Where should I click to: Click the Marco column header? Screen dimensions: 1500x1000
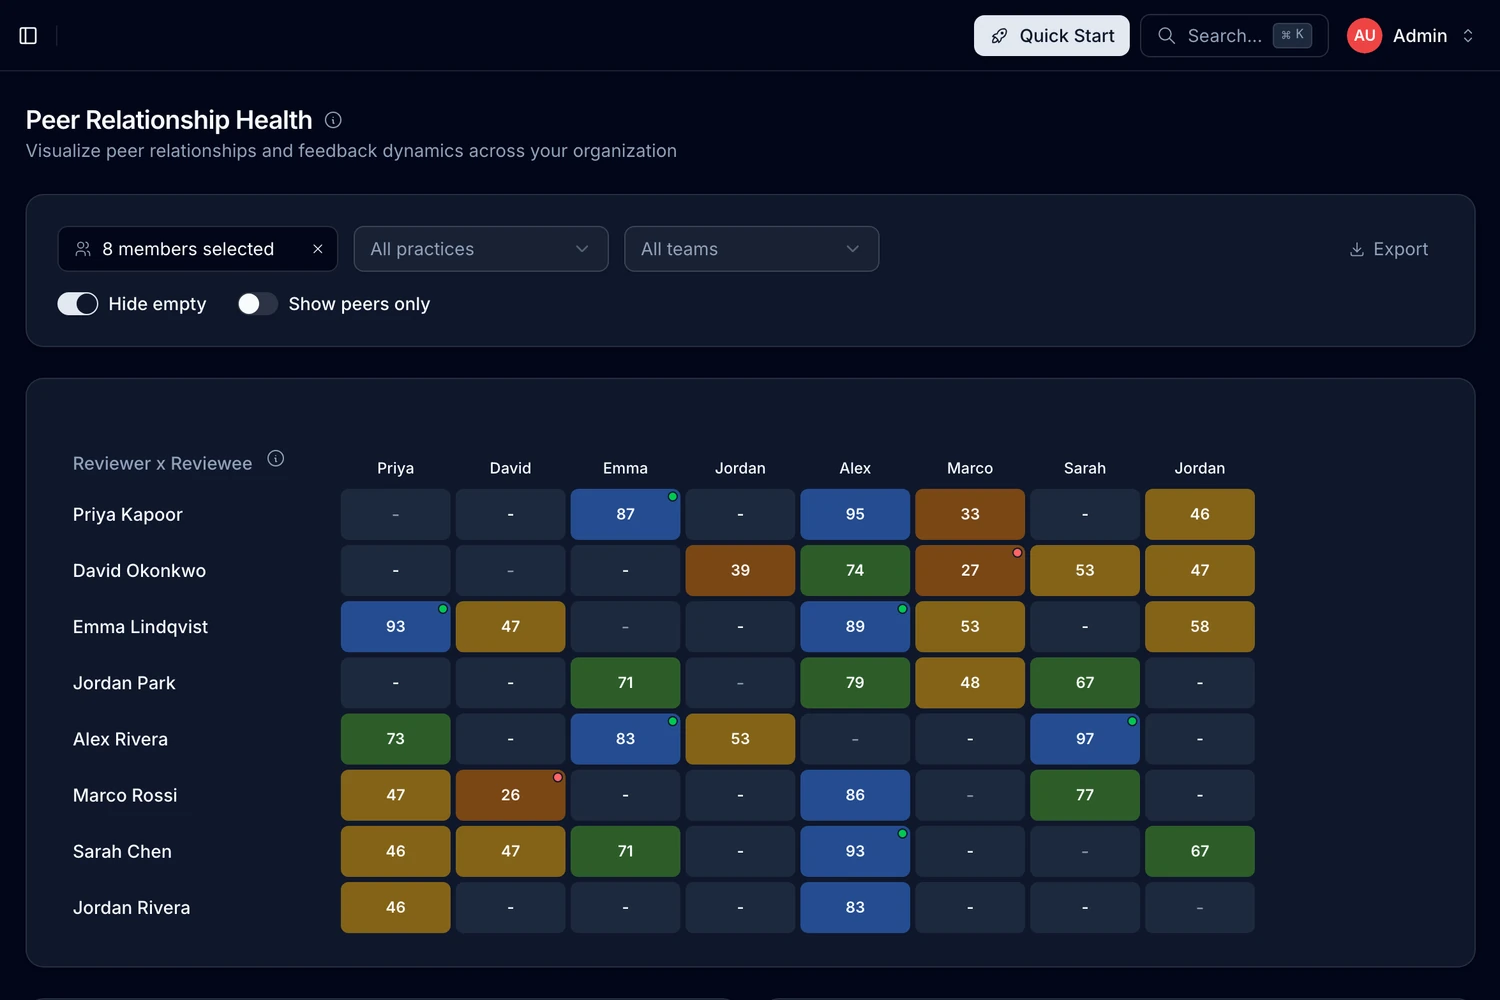[970, 468]
